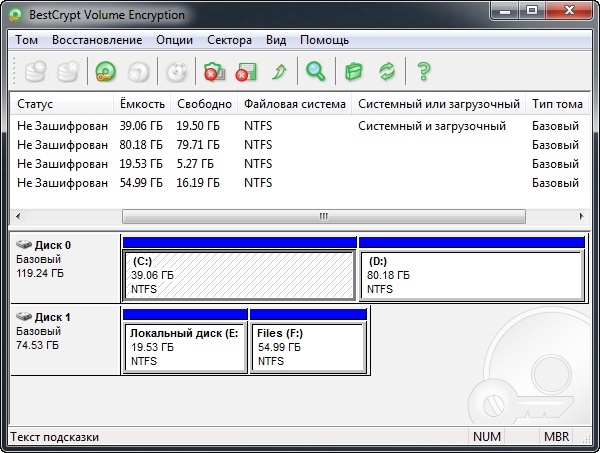
Task: Select the D: partition of 80.18 ГБ
Action: 471,274
